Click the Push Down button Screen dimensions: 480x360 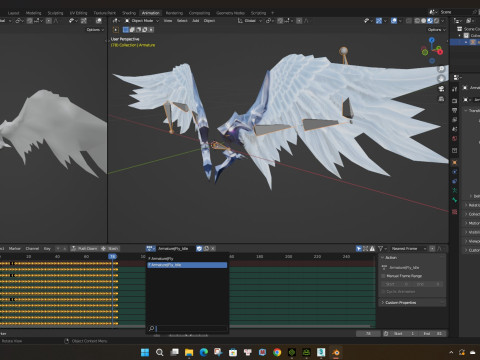tap(85, 249)
